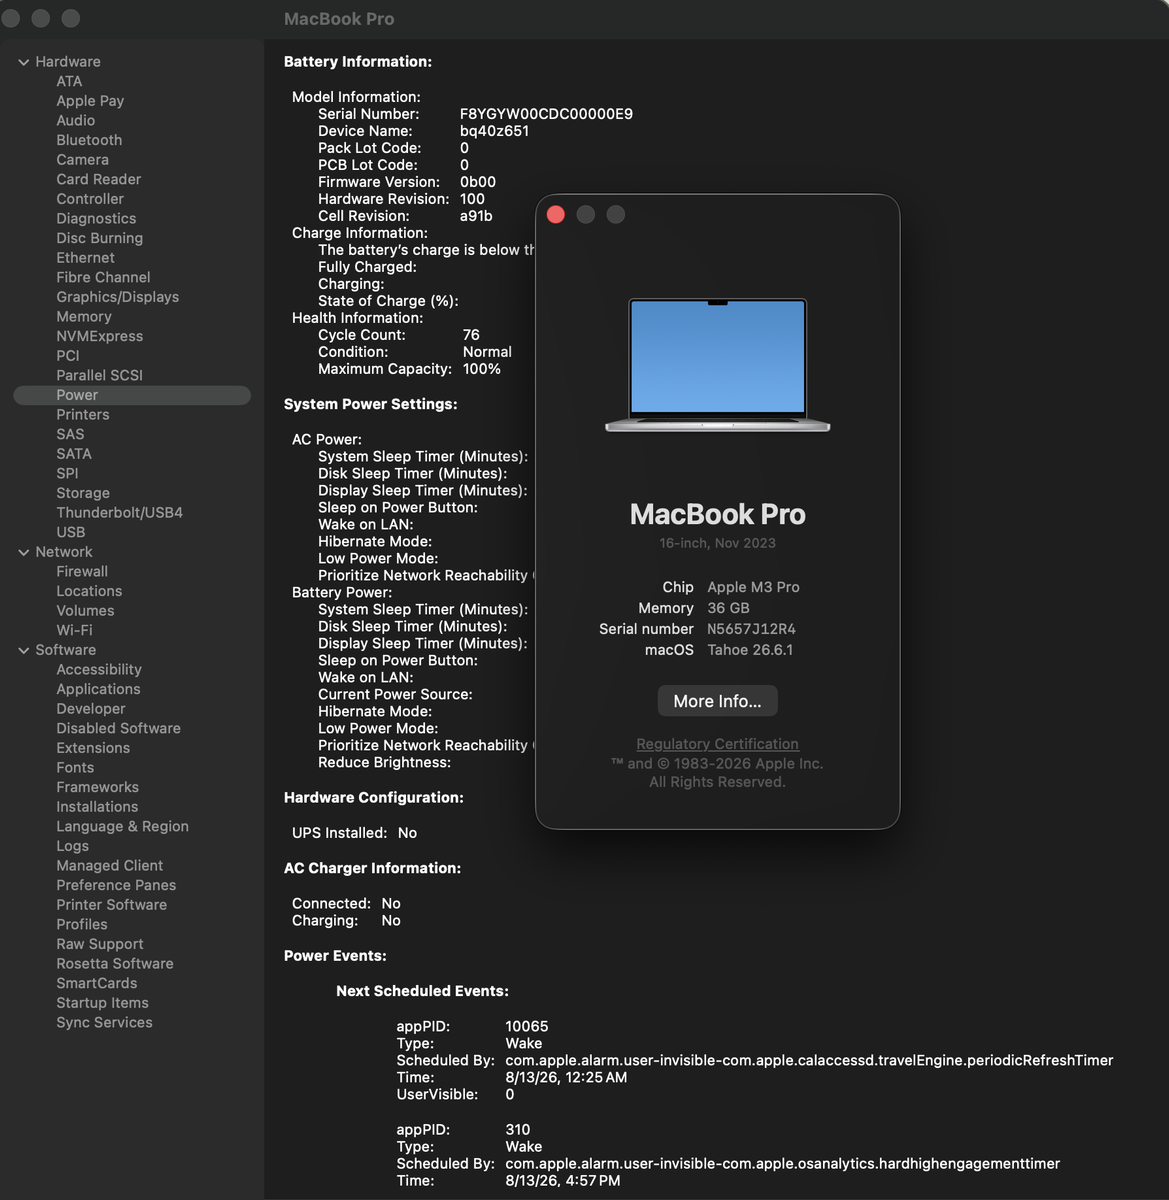
Task: Choose Fibre Channel in the sidebar
Action: pyautogui.click(x=103, y=277)
